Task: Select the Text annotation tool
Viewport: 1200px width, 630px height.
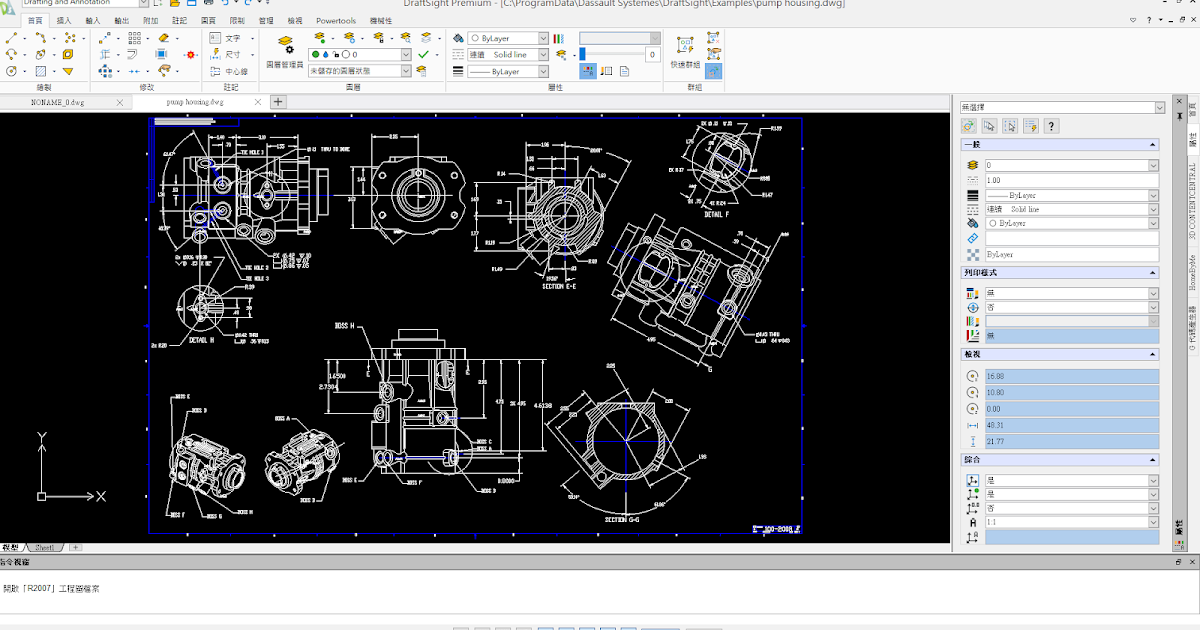Action: (223, 39)
